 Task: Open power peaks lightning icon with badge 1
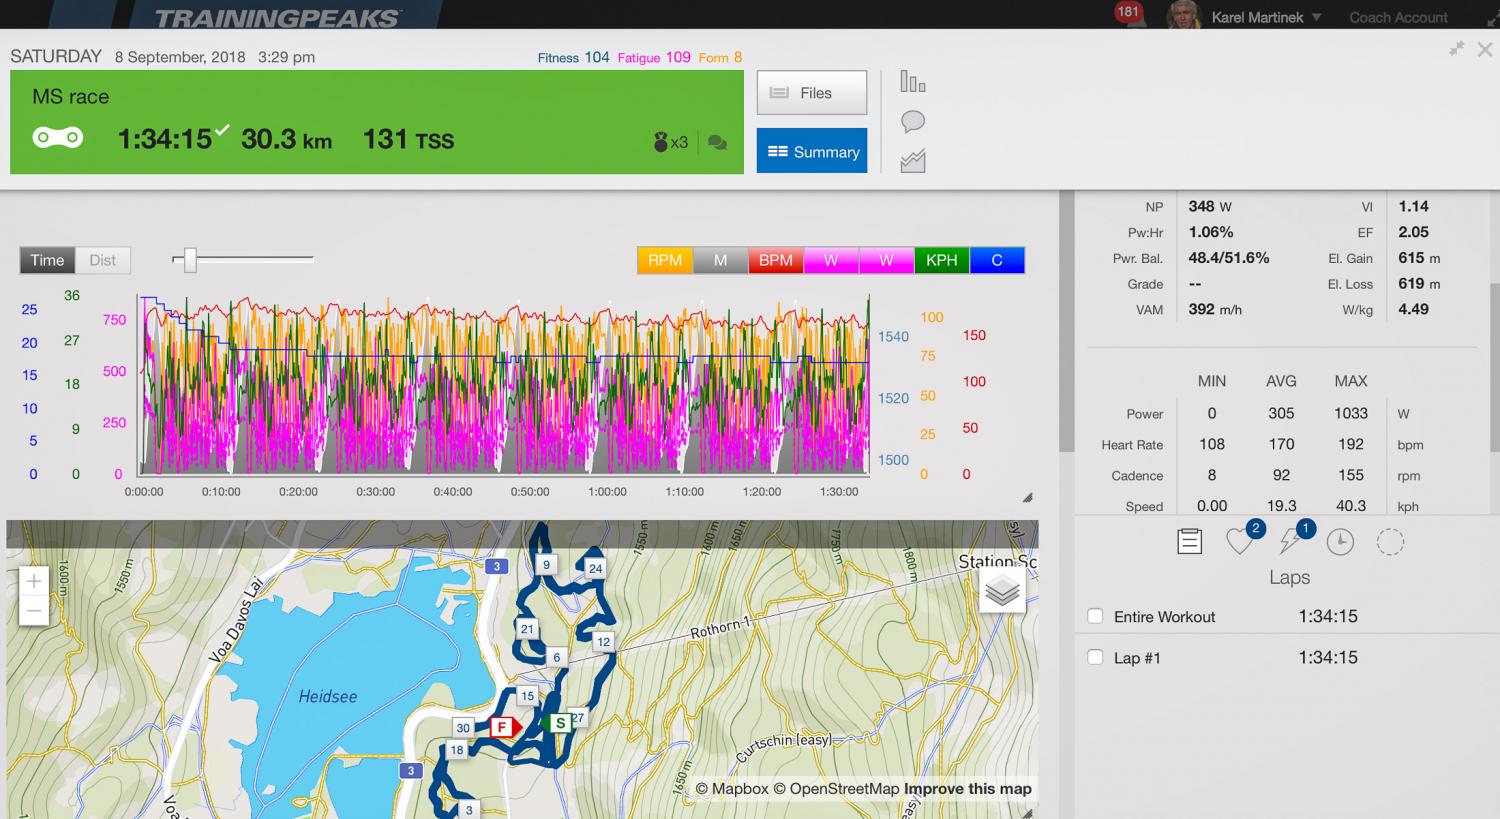coord(1292,540)
